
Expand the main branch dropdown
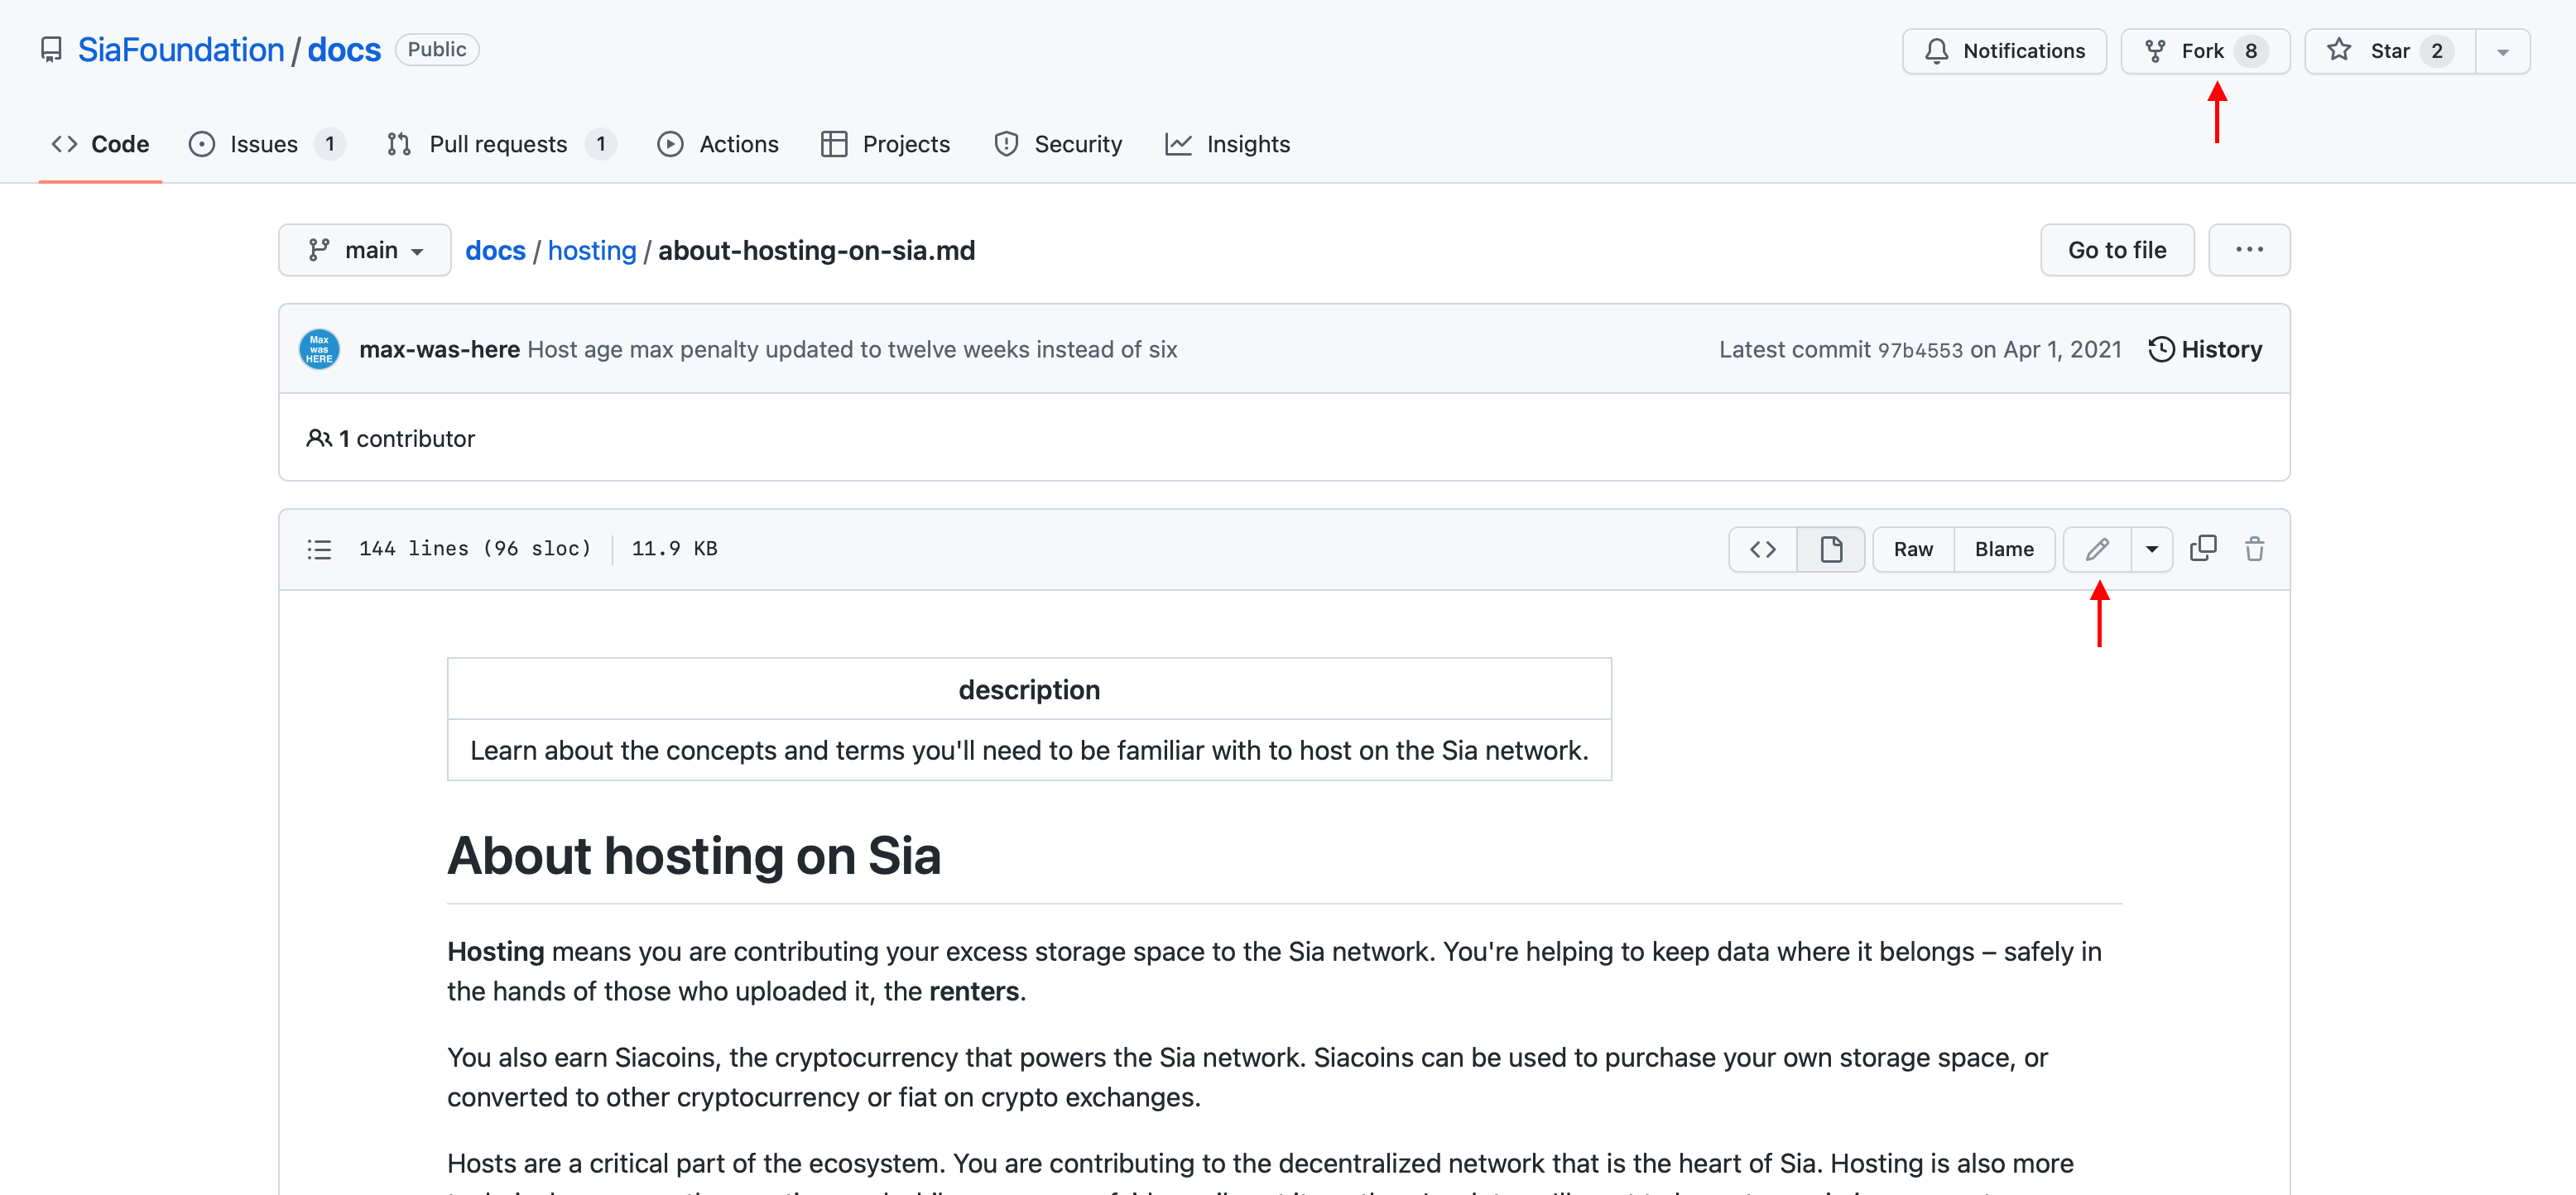tap(365, 250)
